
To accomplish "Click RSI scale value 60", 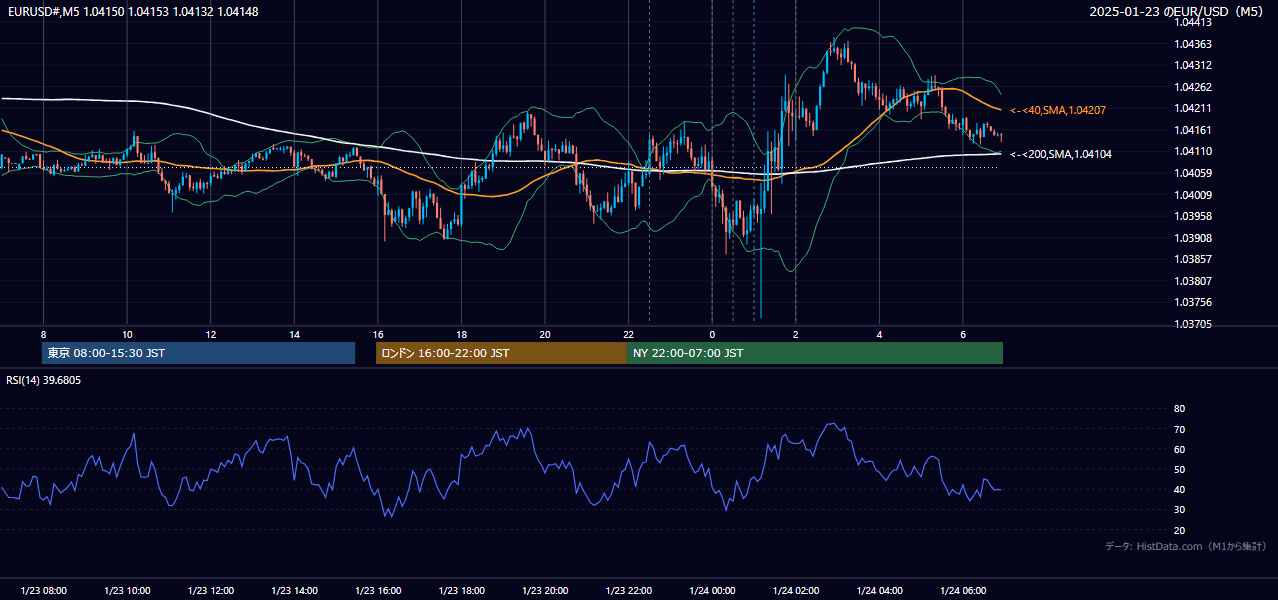I will coord(1179,450).
